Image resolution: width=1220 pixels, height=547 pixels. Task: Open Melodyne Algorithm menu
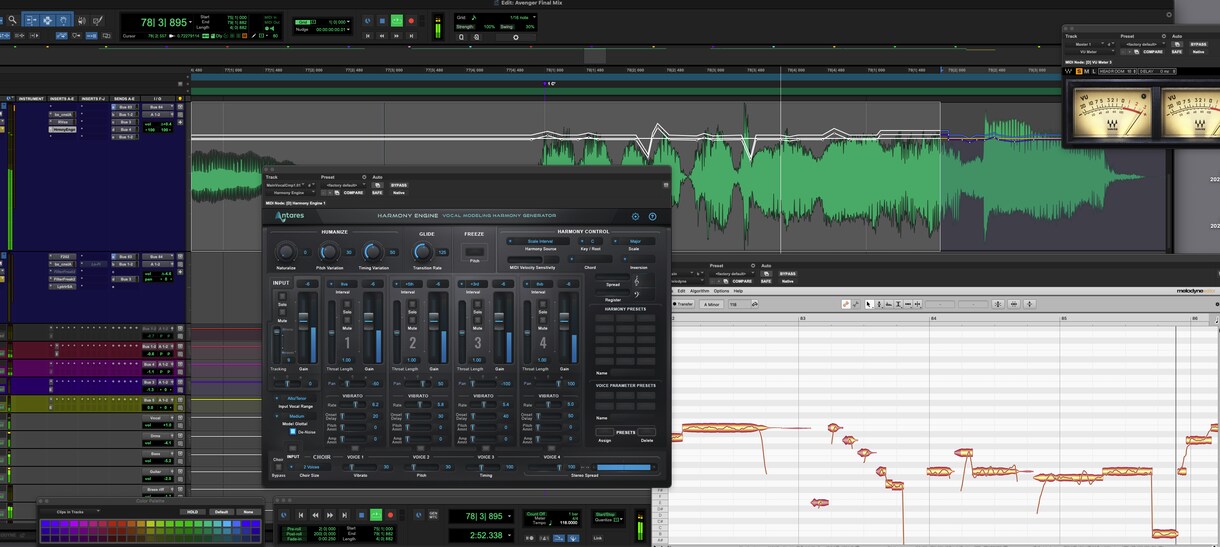pos(699,291)
